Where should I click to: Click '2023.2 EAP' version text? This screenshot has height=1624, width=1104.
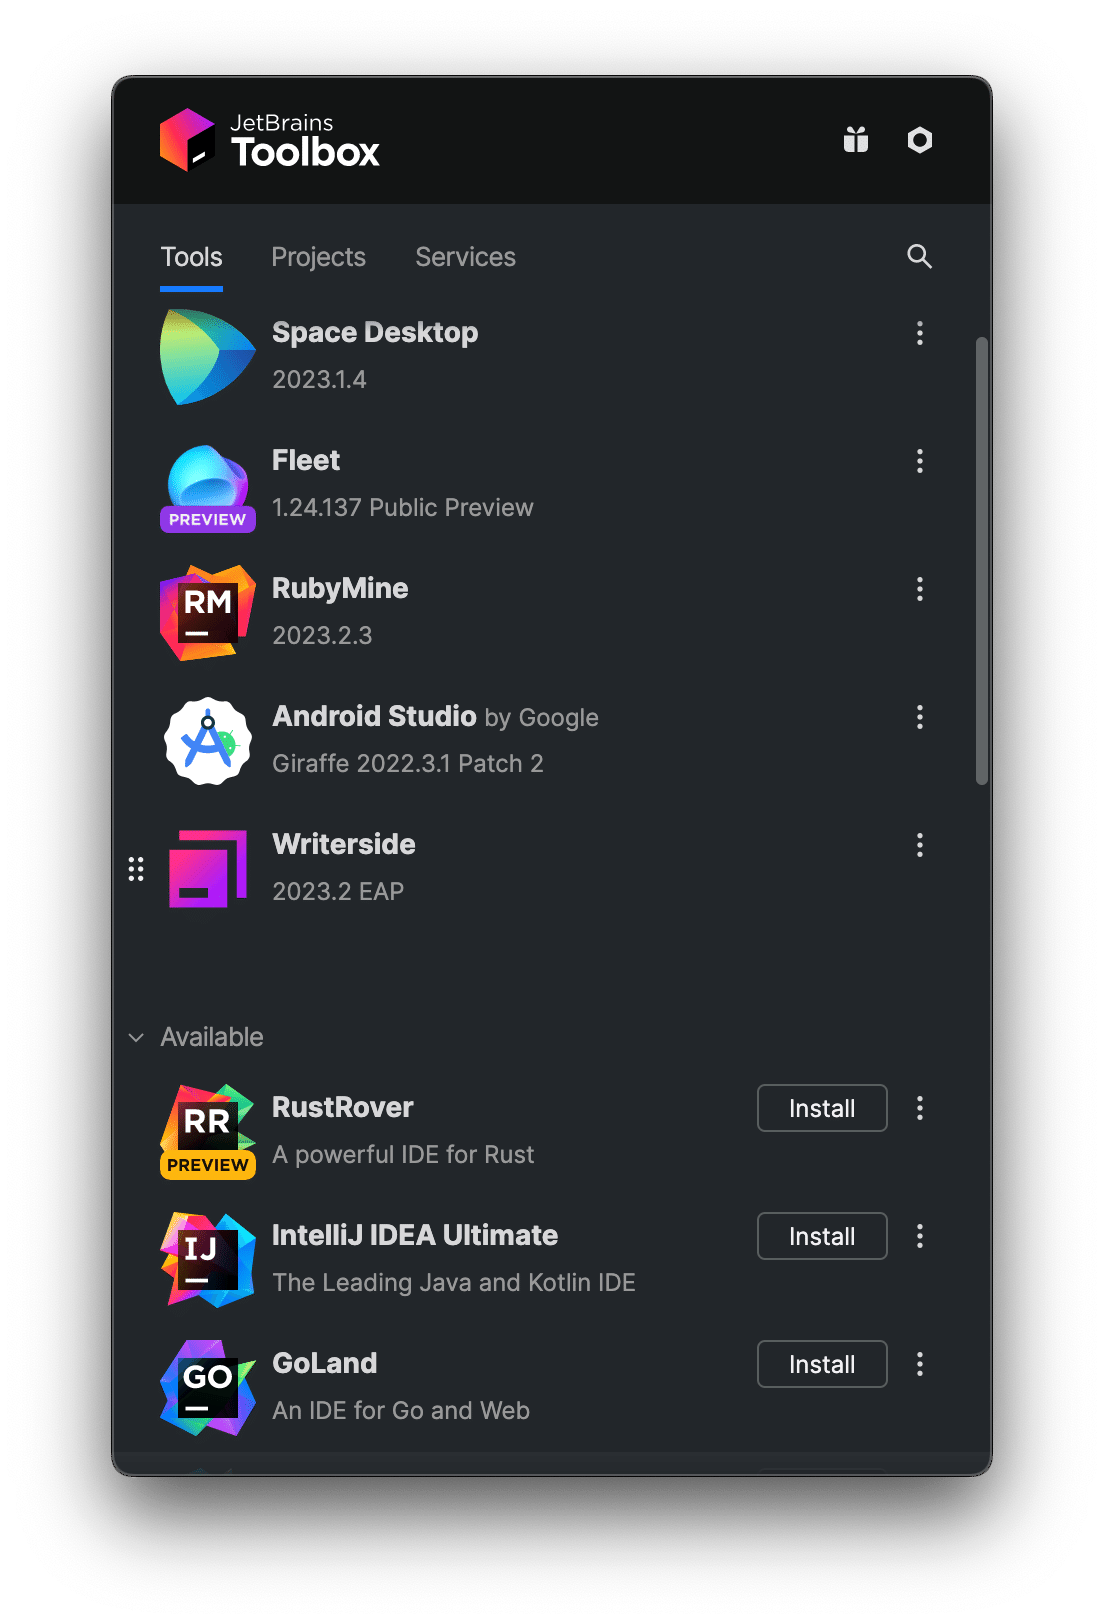338,892
